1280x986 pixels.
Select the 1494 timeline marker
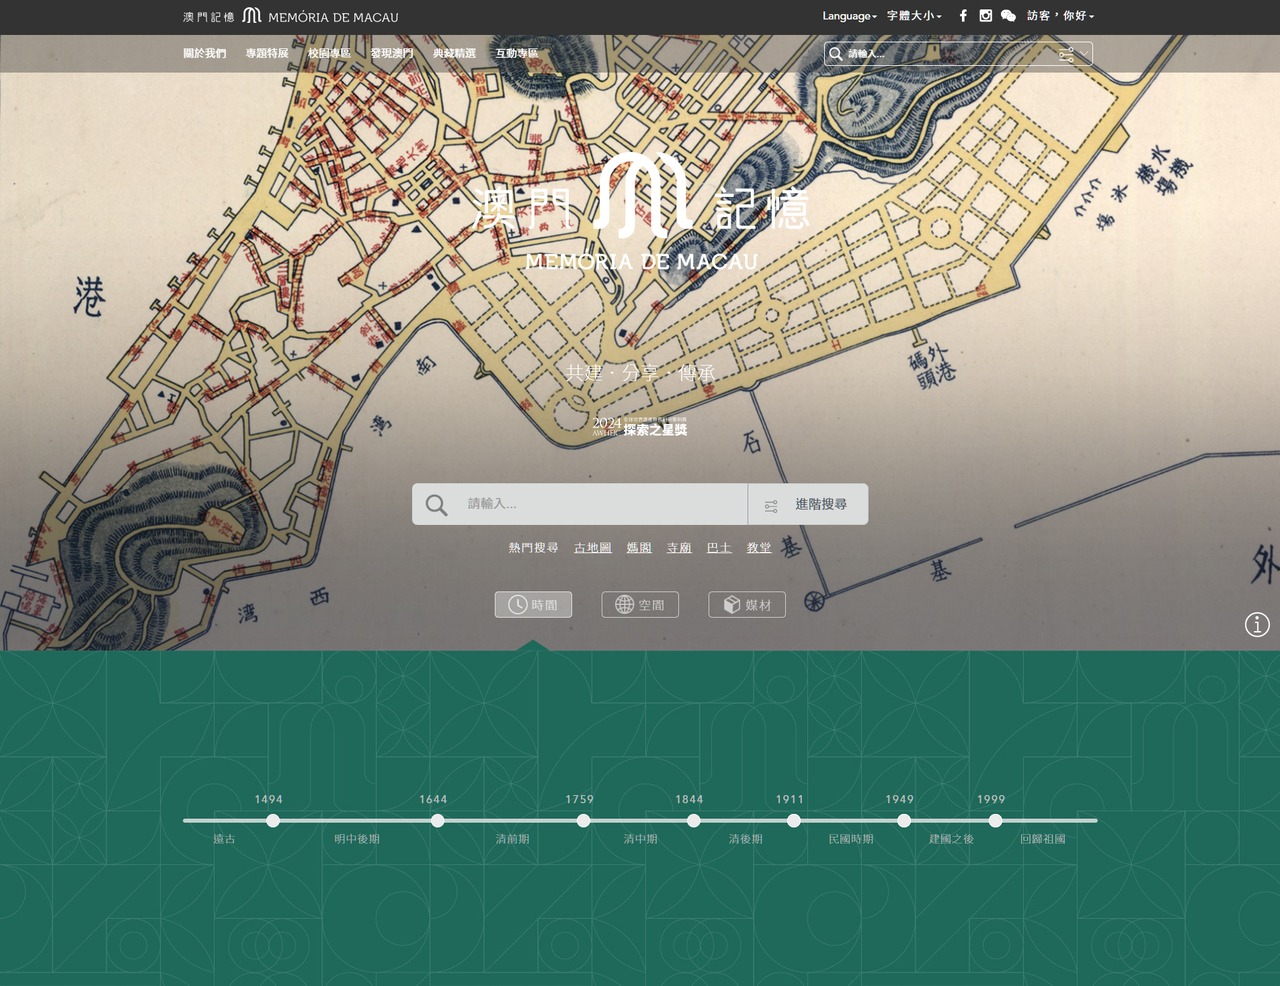(x=273, y=821)
